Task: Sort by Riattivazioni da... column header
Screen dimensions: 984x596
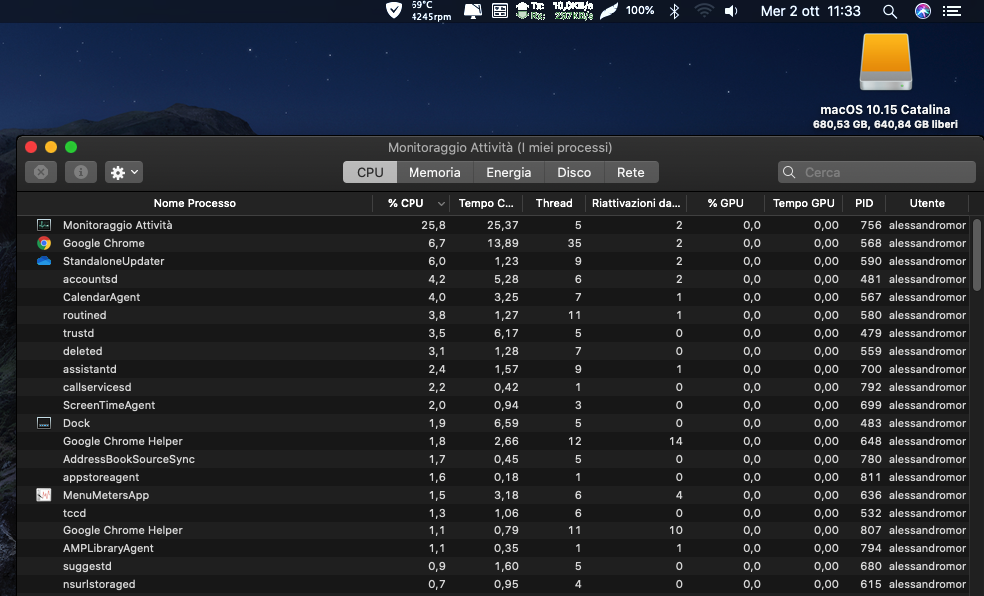Action: (x=636, y=203)
